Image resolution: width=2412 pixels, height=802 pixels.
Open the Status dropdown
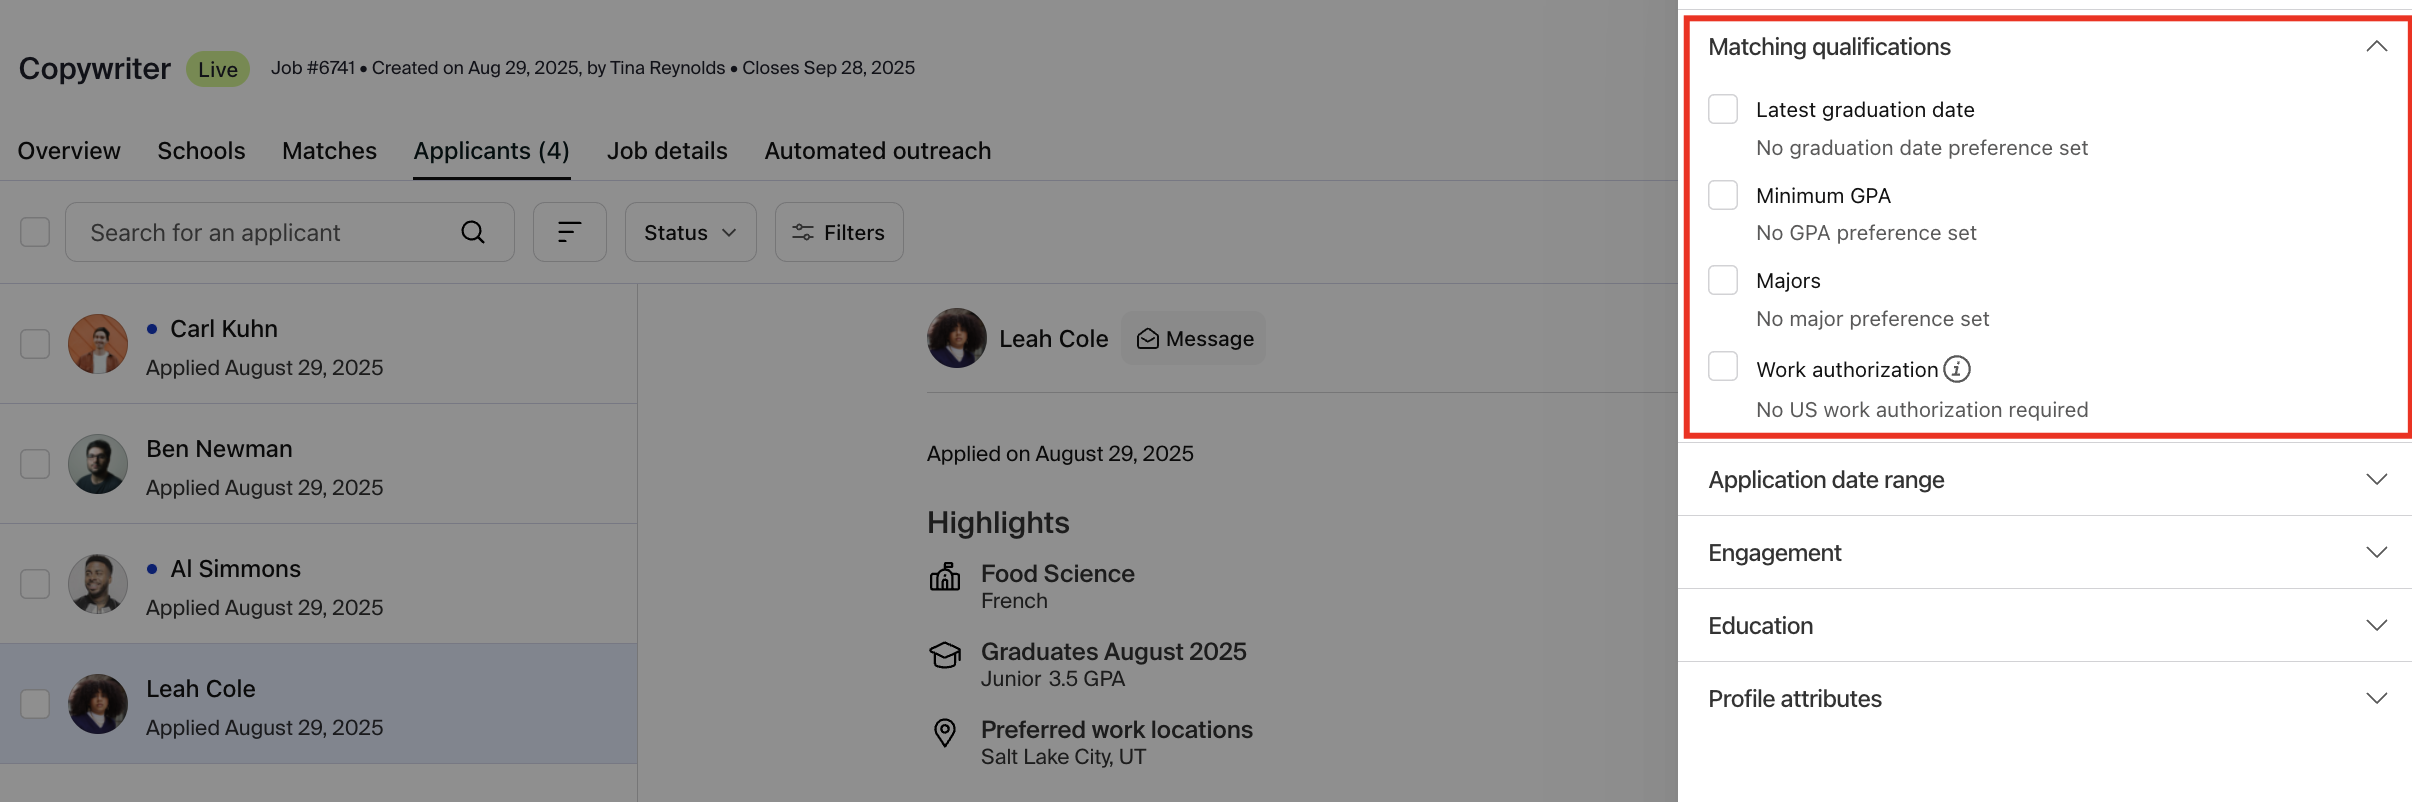[691, 232]
